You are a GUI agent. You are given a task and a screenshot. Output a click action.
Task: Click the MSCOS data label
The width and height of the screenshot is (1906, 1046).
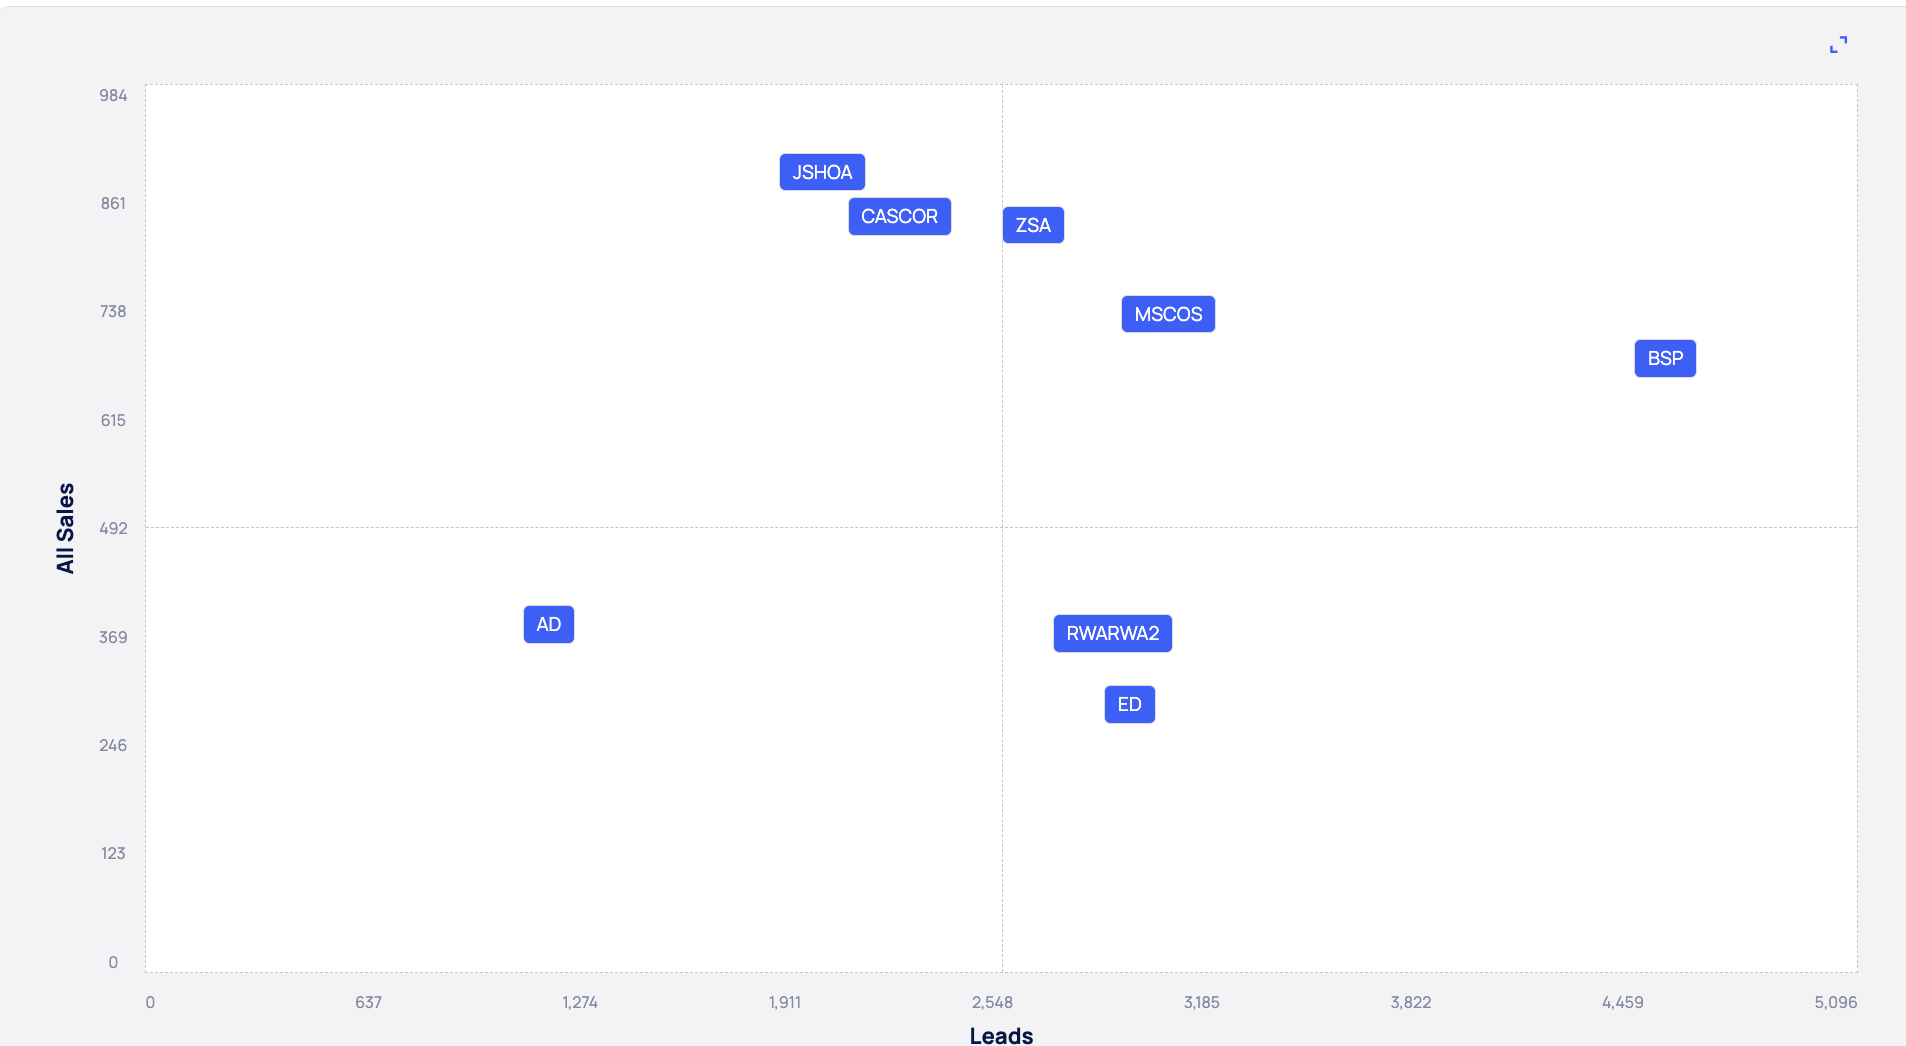pyautogui.click(x=1168, y=314)
